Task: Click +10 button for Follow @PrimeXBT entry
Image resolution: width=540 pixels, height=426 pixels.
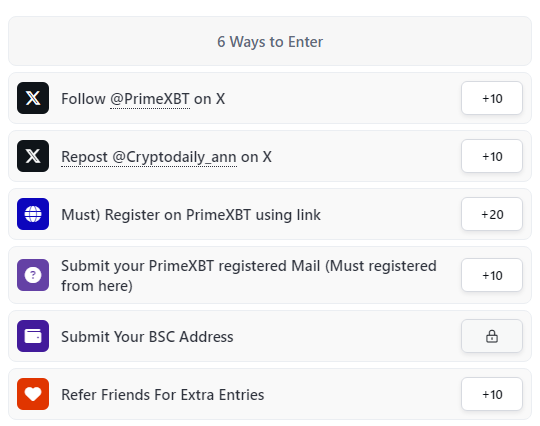Action: [492, 98]
